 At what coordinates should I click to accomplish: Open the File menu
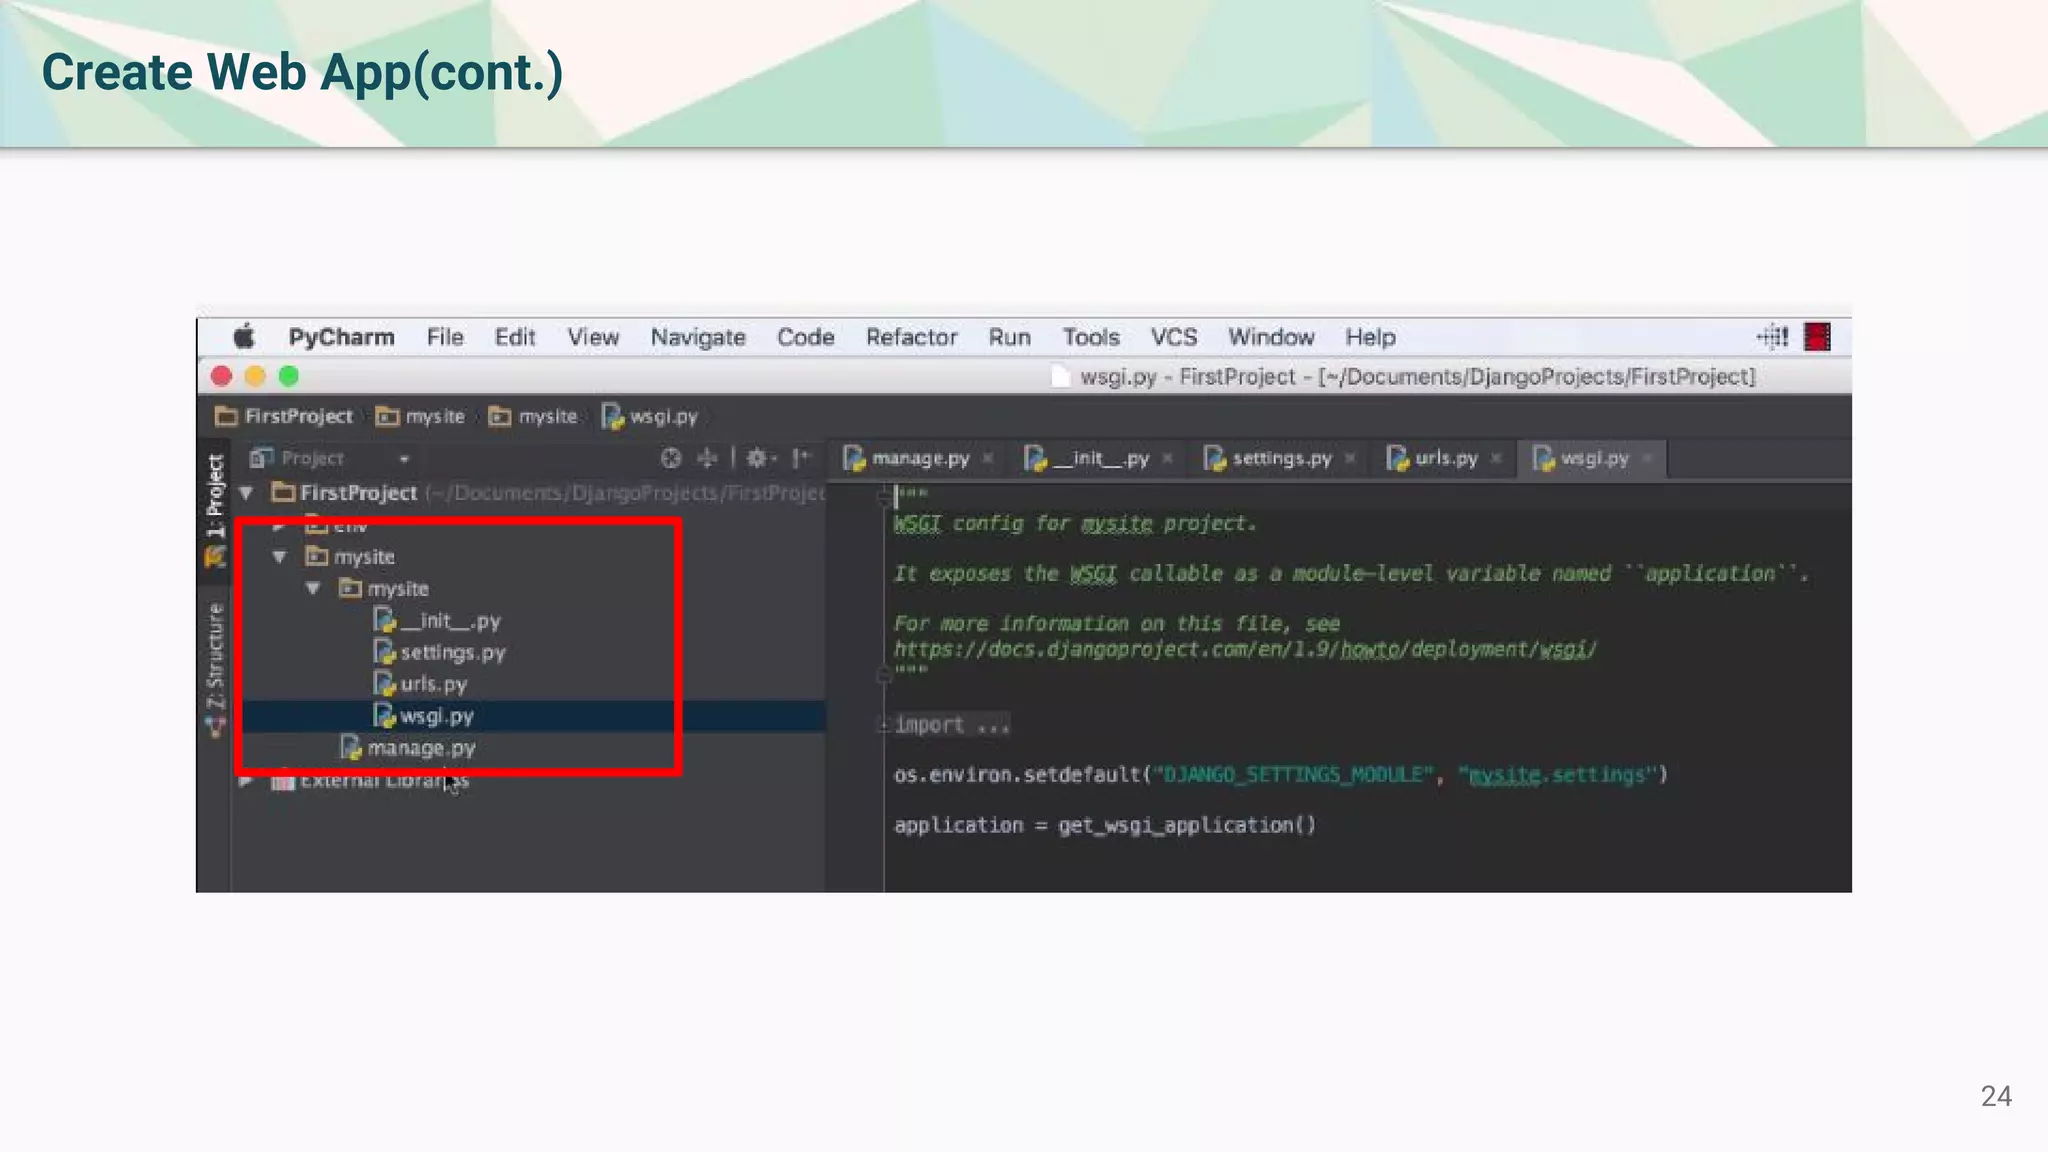pyautogui.click(x=445, y=337)
